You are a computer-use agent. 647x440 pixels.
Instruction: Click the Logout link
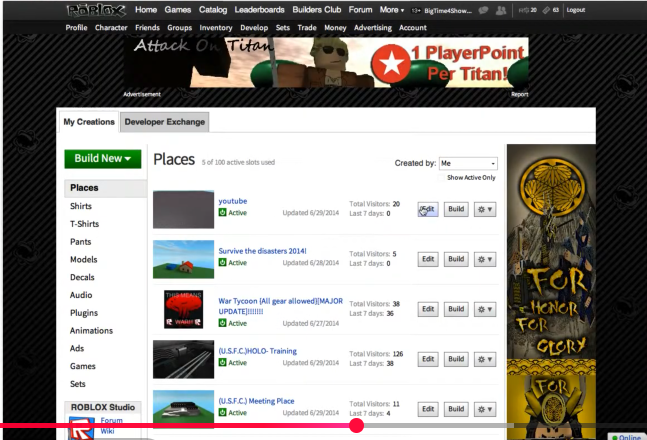576,10
